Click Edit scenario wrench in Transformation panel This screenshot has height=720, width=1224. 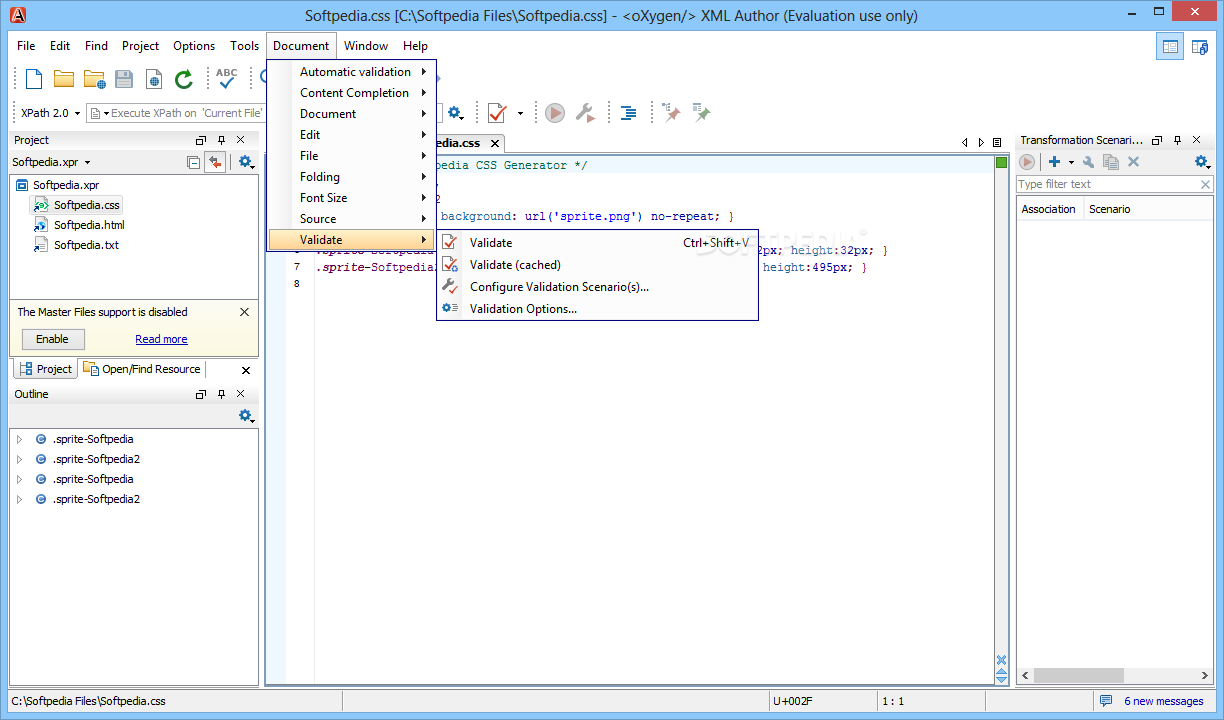pyautogui.click(x=1089, y=162)
